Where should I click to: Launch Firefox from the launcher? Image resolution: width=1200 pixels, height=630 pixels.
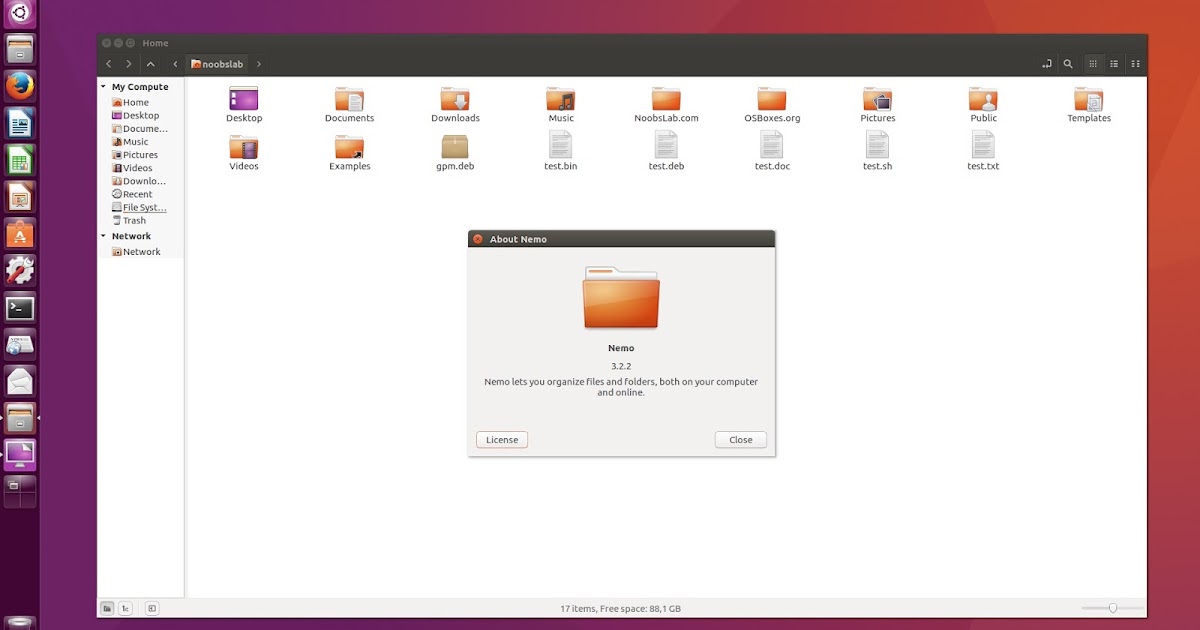20,86
